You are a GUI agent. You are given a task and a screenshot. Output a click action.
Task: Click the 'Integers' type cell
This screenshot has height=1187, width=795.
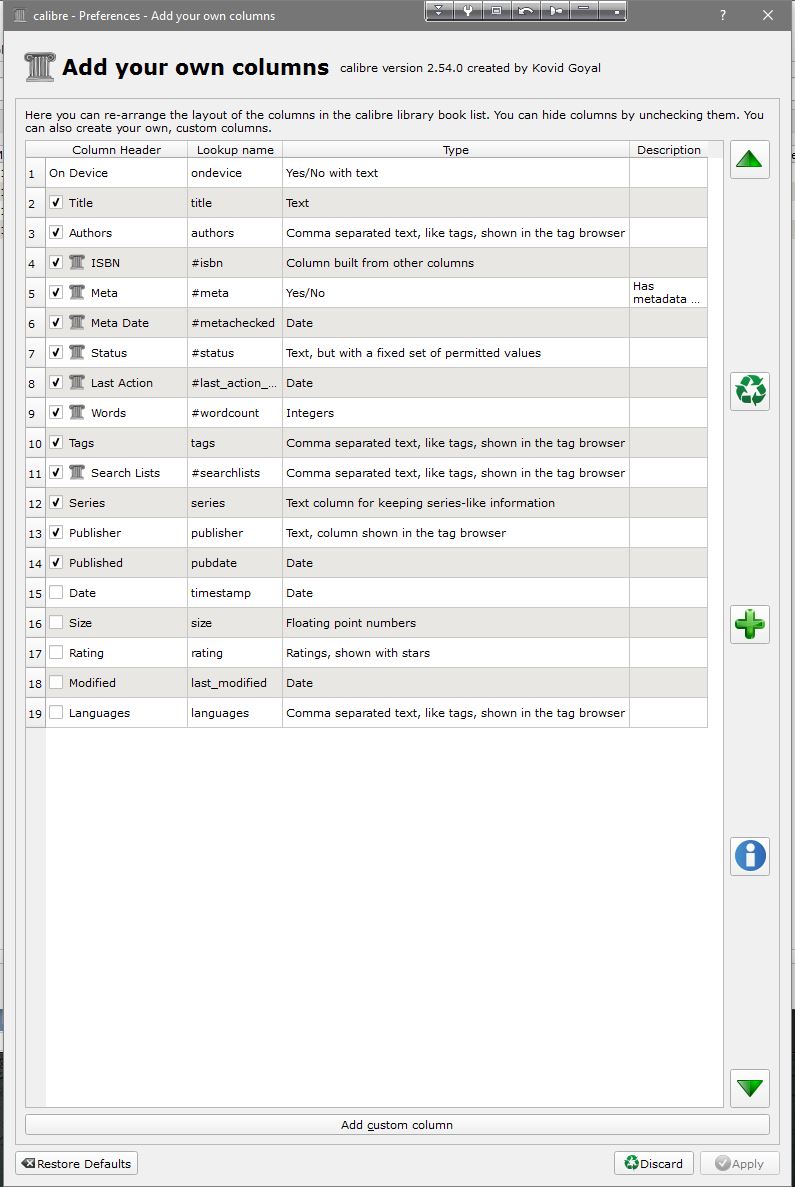click(x=456, y=413)
